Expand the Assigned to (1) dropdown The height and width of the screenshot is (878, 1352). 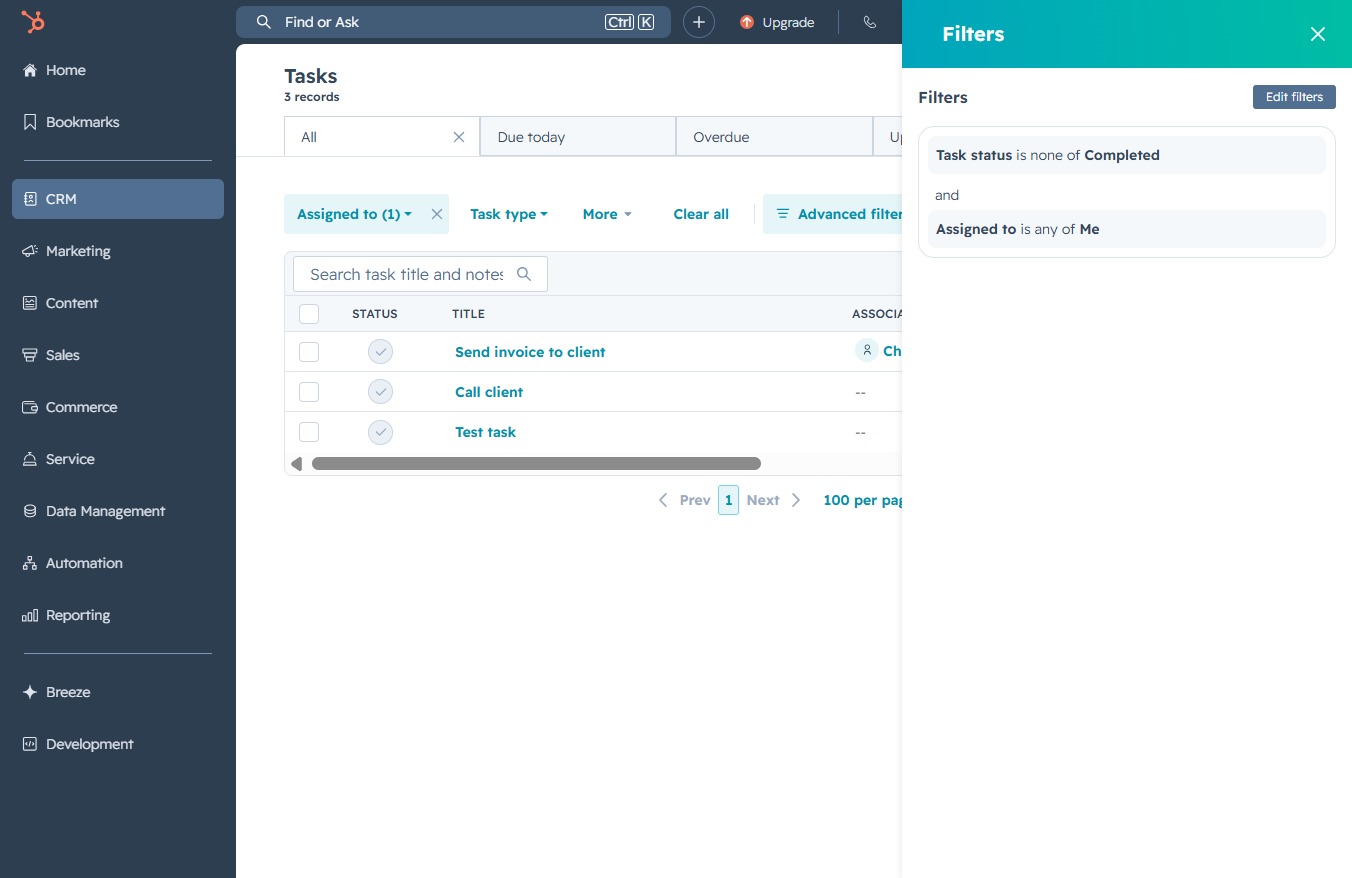(x=355, y=214)
